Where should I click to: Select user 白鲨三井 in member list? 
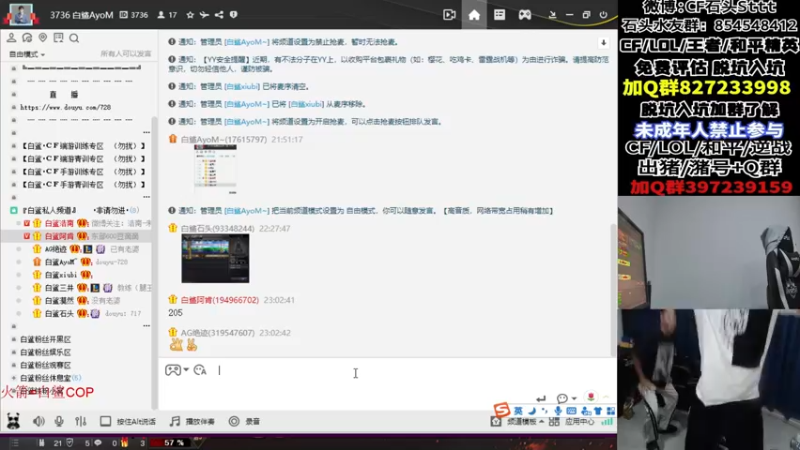coord(59,288)
